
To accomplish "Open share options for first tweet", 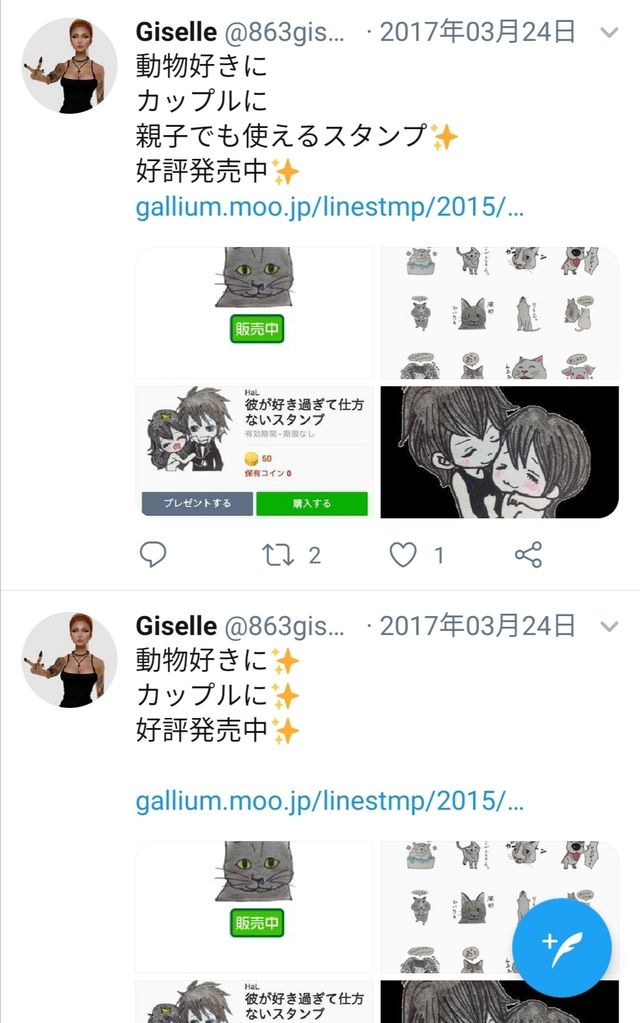I will (x=528, y=555).
